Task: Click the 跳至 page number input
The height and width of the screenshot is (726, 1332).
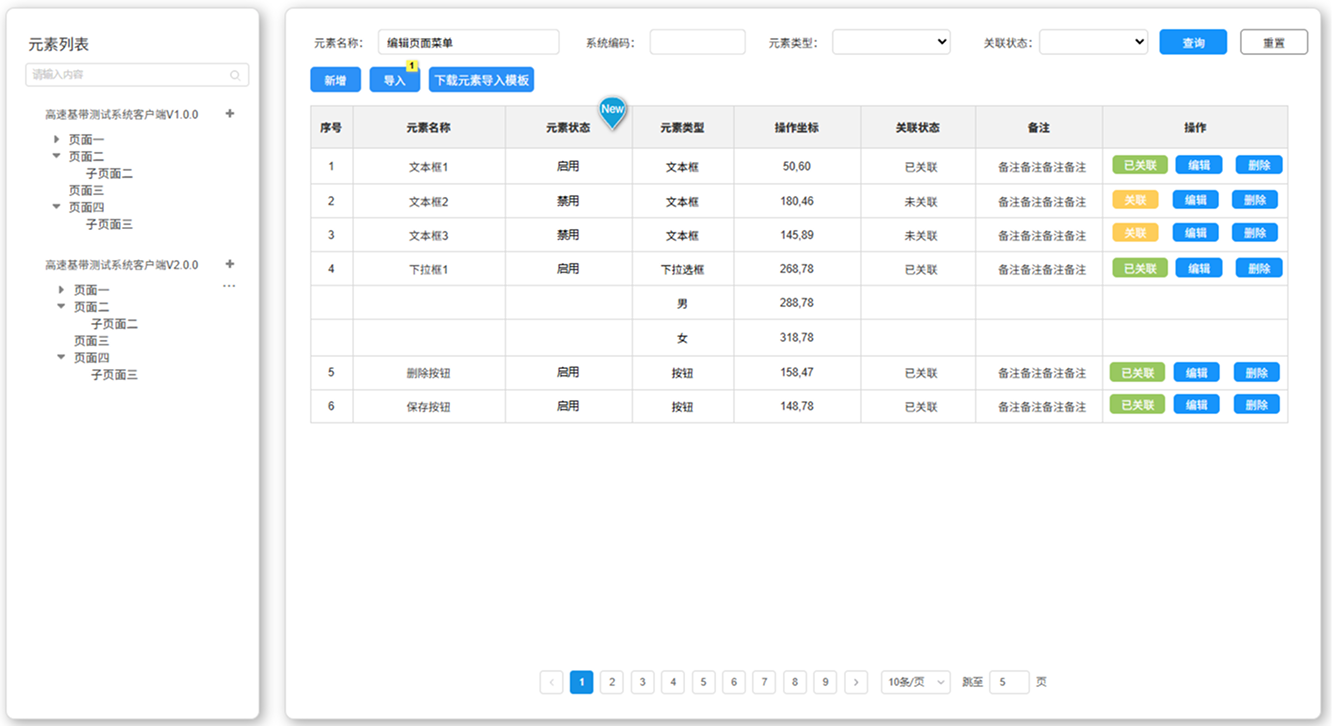Action: tap(1009, 682)
